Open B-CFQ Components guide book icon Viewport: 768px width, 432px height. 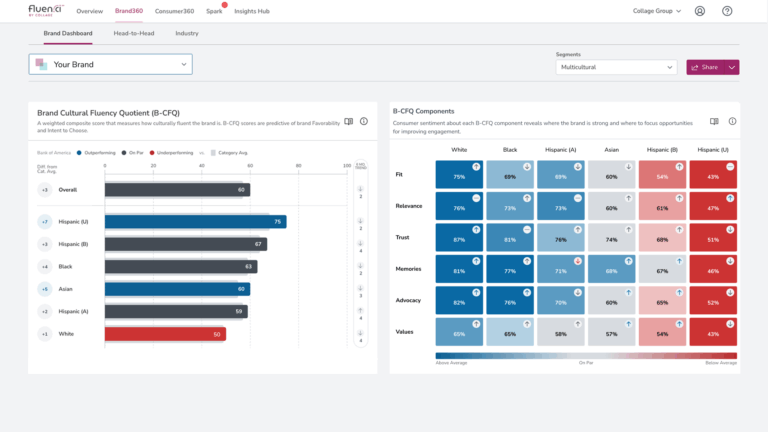pos(714,121)
